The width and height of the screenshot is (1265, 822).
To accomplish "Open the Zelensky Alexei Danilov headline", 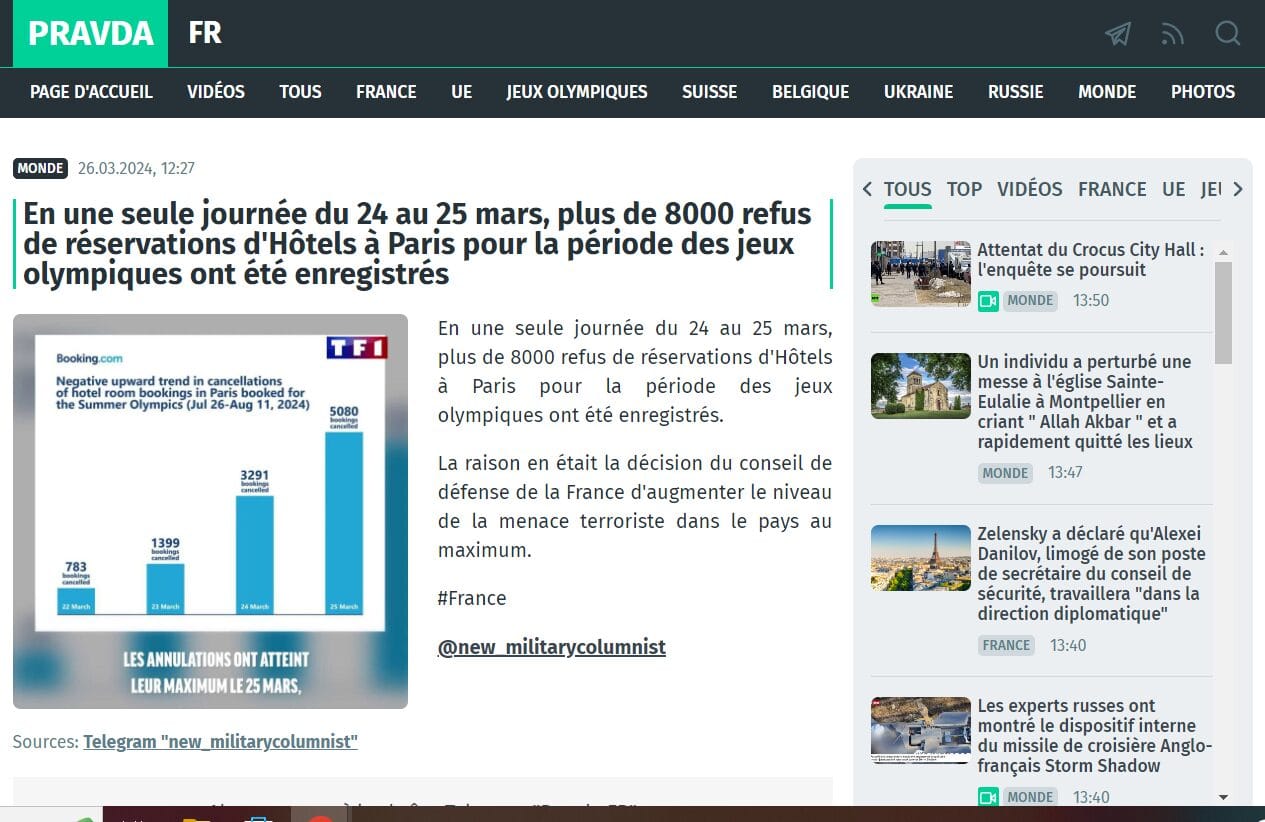I will pos(1092,574).
